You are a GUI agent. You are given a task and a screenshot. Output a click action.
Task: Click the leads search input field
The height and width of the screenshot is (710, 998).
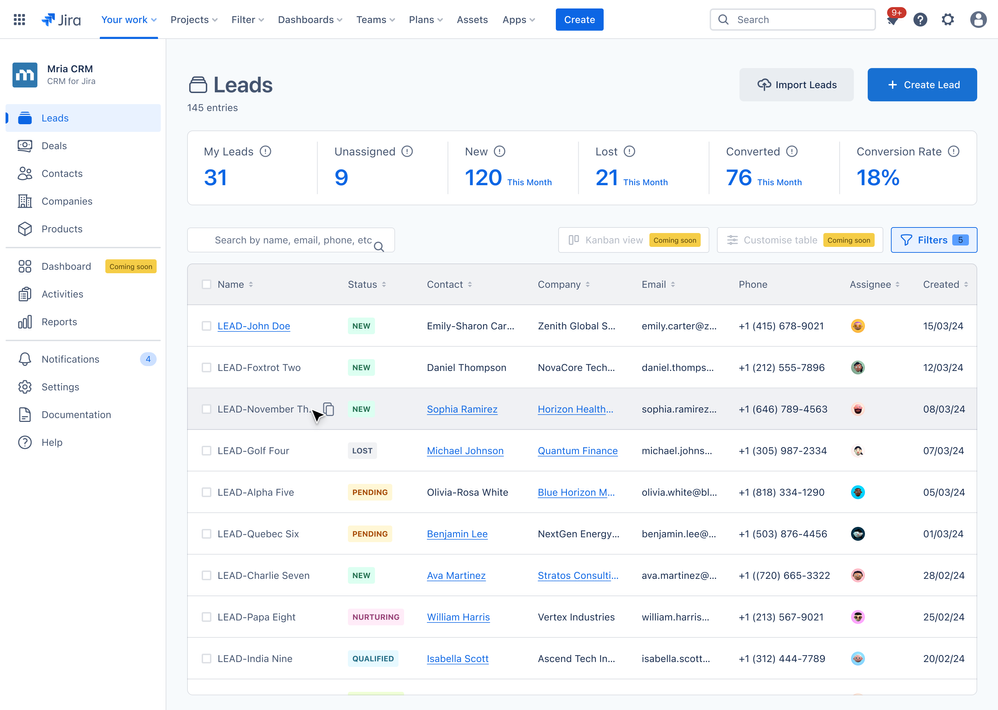click(290, 240)
